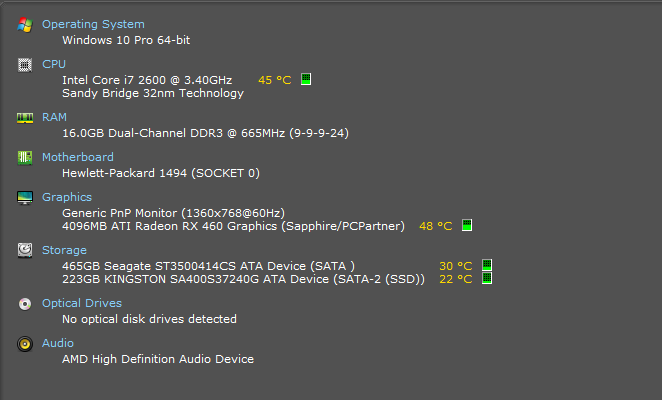Click the Windows logo Operating System icon
This screenshot has width=662, height=400.
pos(25,24)
